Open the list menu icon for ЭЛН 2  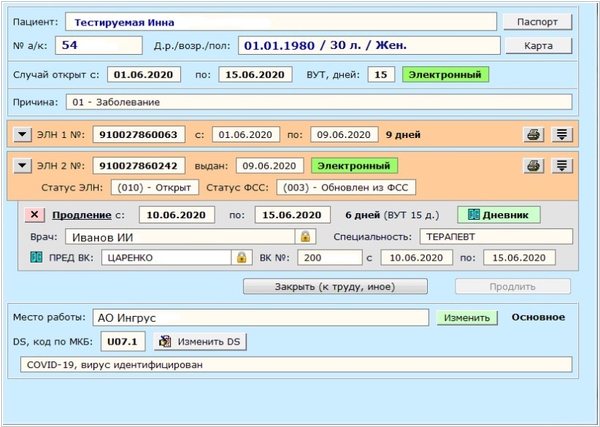pyautogui.click(x=562, y=166)
